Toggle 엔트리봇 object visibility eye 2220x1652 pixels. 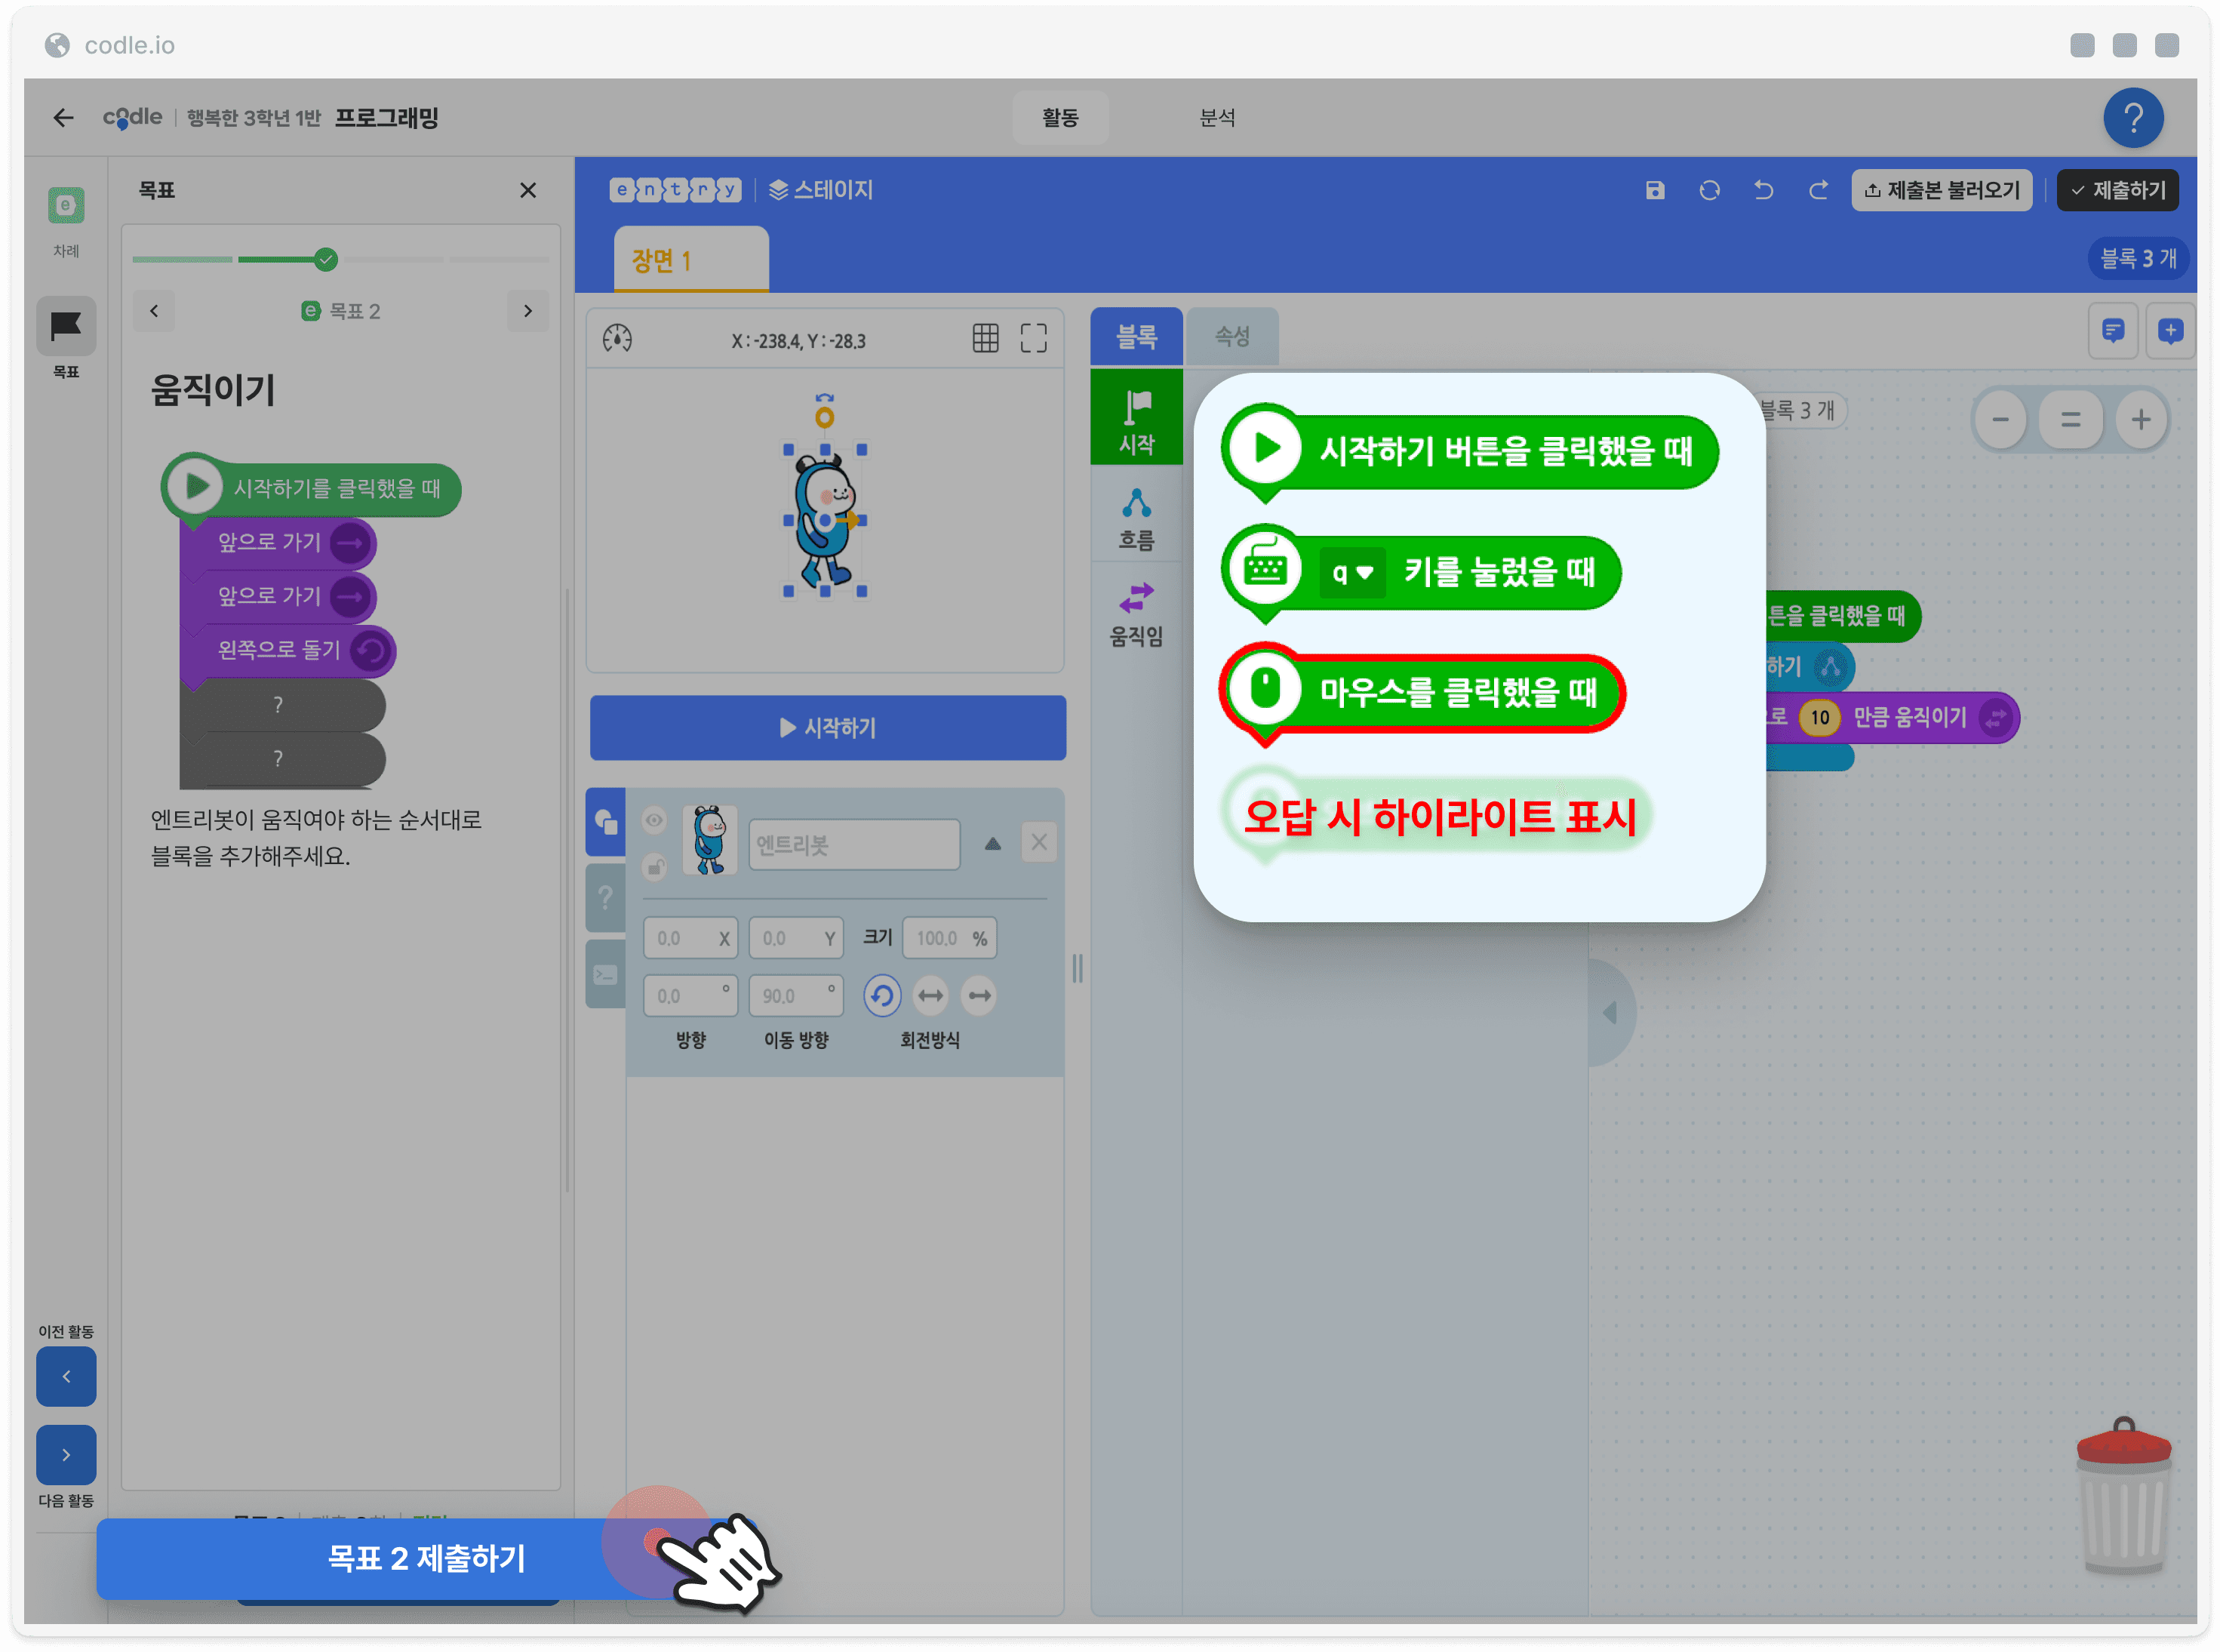coord(654,820)
